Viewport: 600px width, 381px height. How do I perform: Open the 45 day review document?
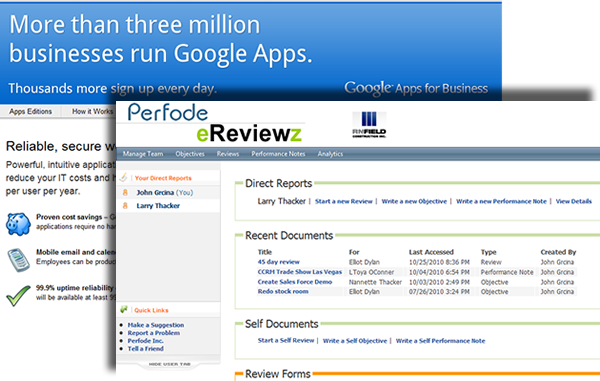click(279, 262)
